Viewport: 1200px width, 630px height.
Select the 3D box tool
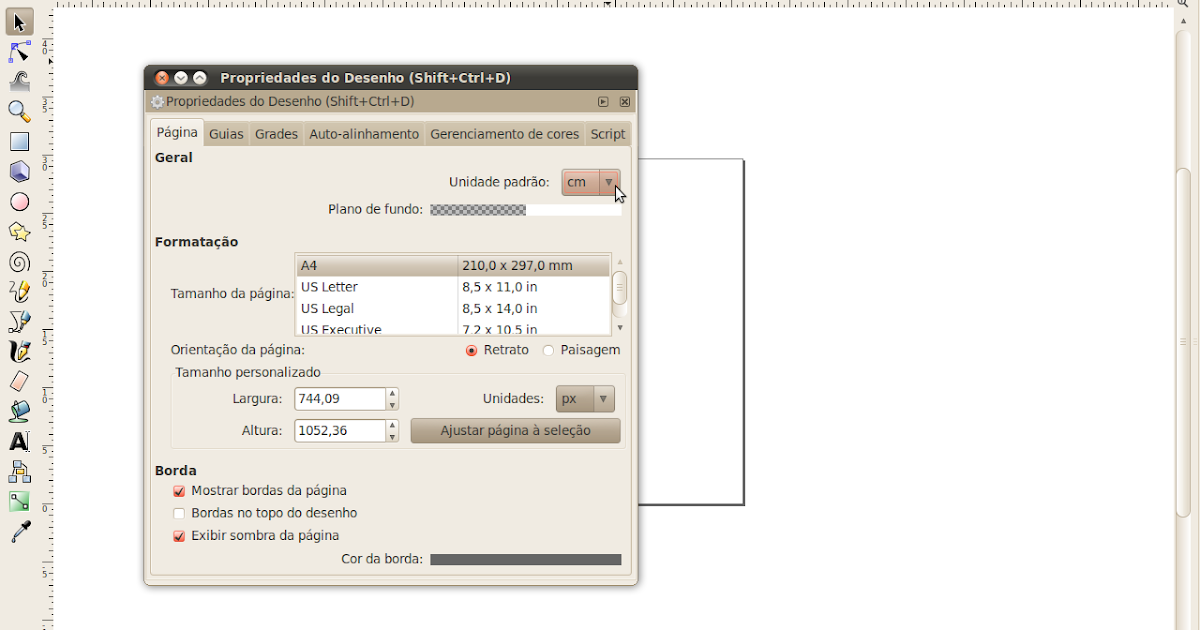point(19,171)
